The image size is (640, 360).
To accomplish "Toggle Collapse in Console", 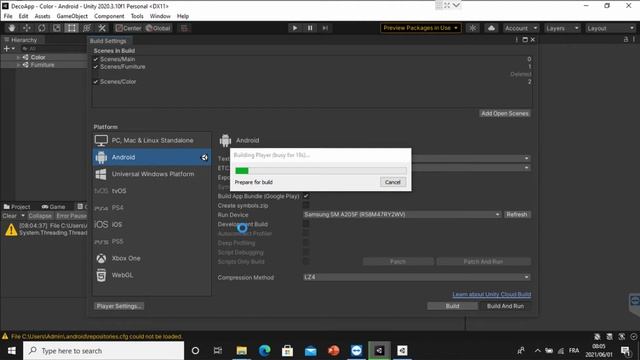I will [40, 216].
